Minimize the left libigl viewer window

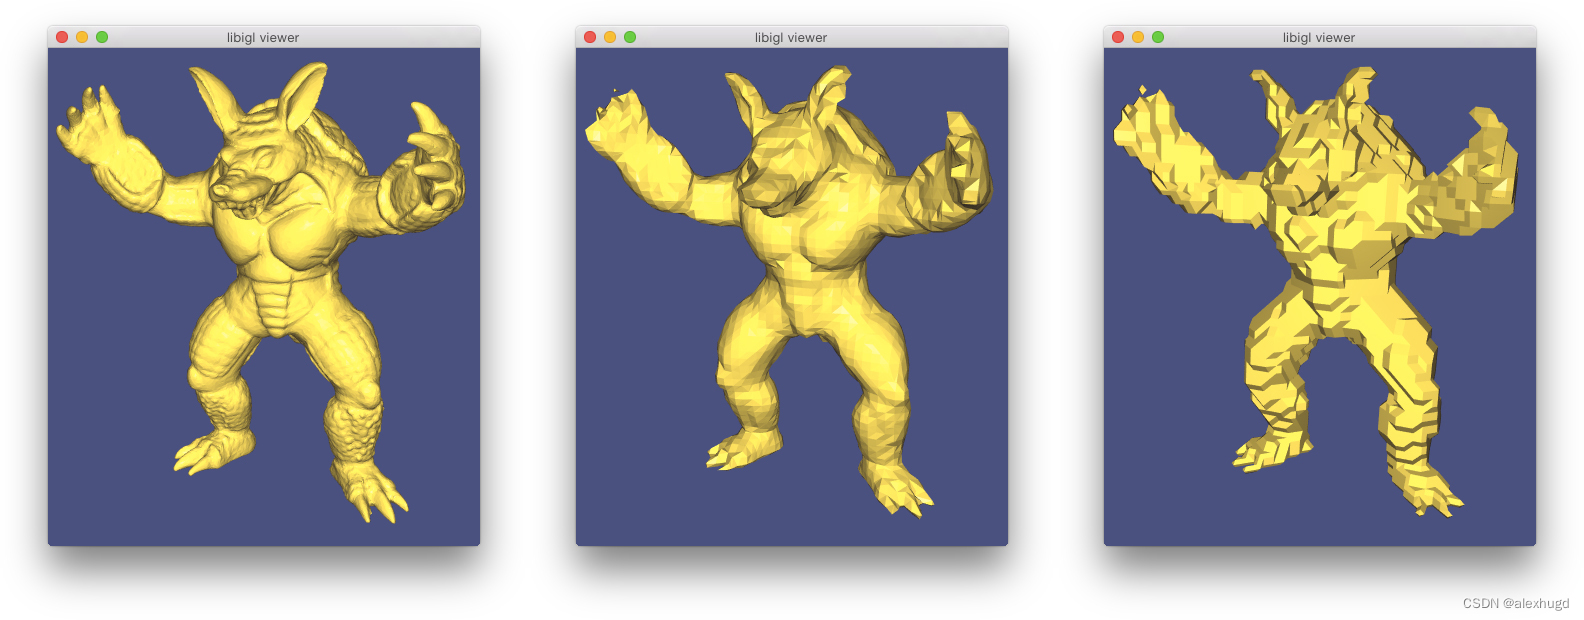[x=82, y=37]
